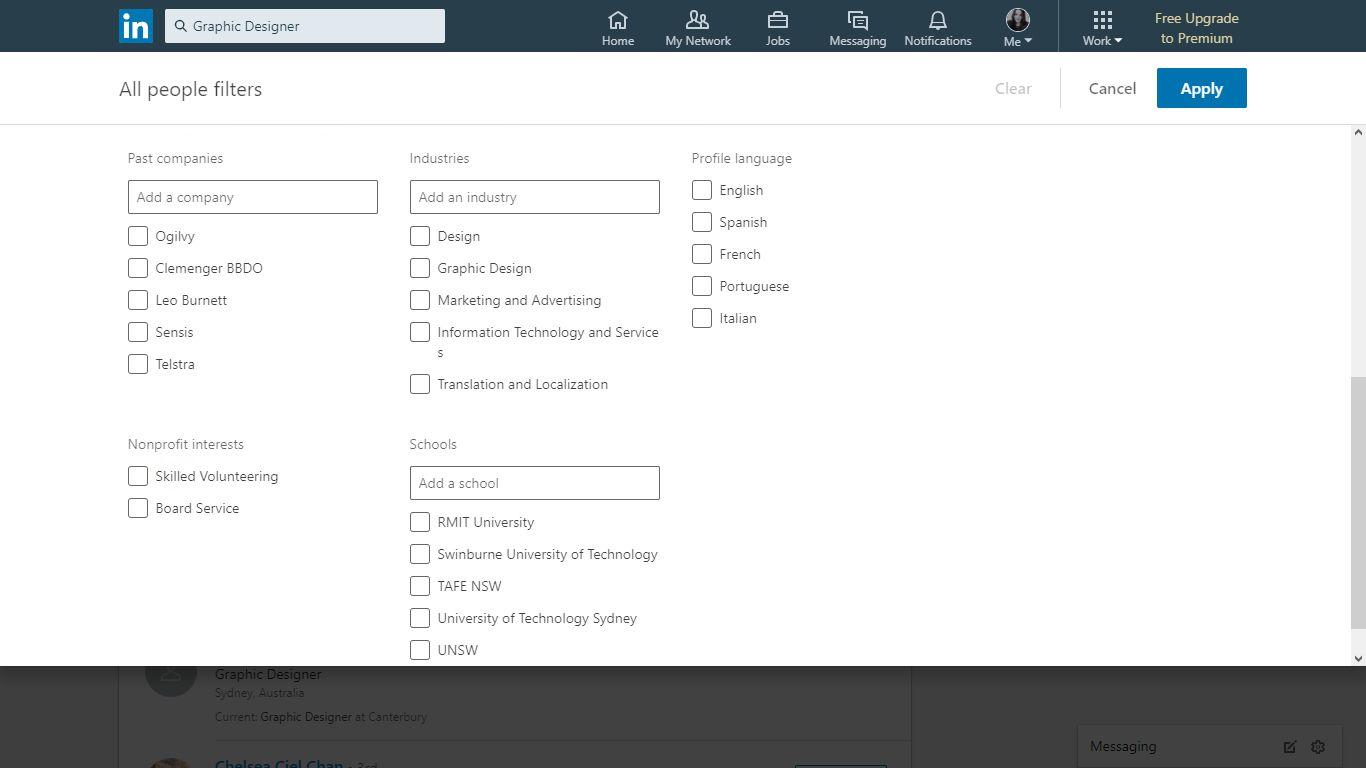
Task: Tick the Design industry checkbox
Action: (420, 236)
